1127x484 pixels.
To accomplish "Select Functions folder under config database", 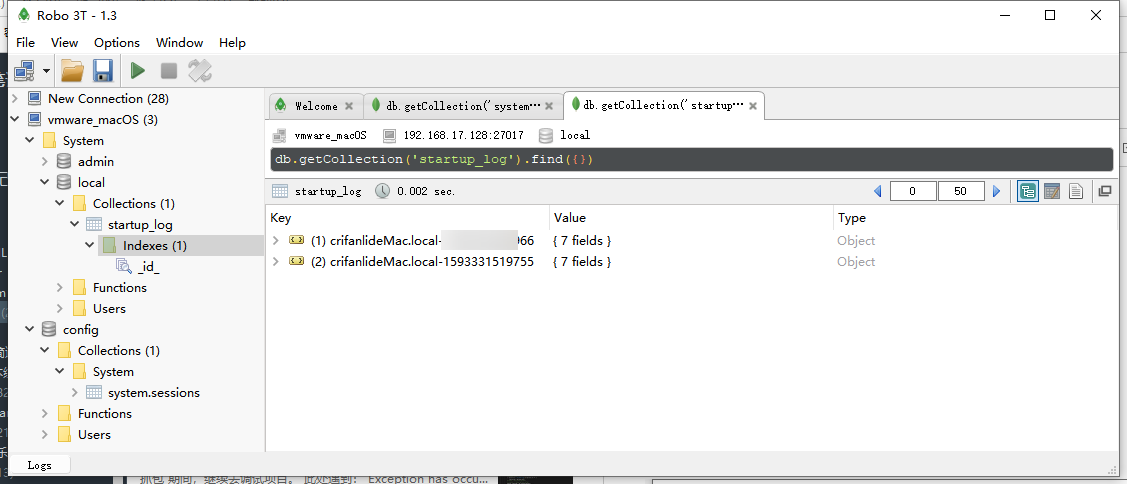I will [x=105, y=414].
